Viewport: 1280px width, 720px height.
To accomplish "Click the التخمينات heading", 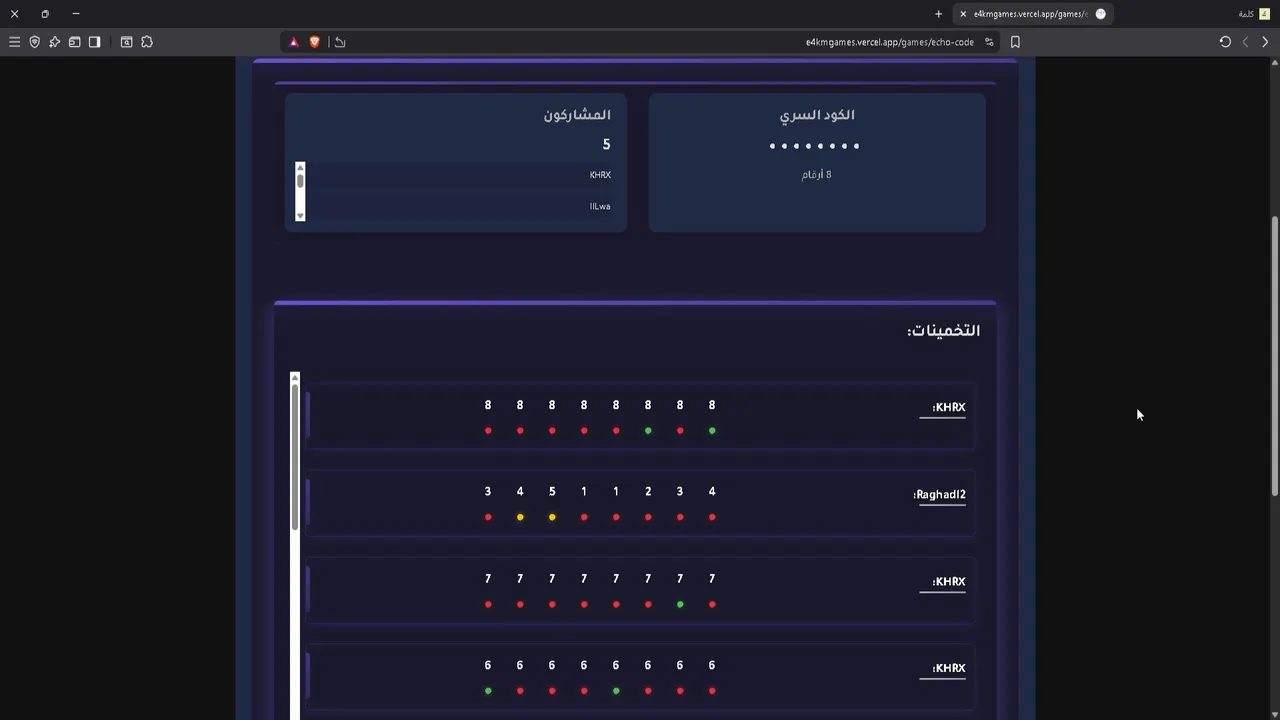I will pyautogui.click(x=943, y=330).
